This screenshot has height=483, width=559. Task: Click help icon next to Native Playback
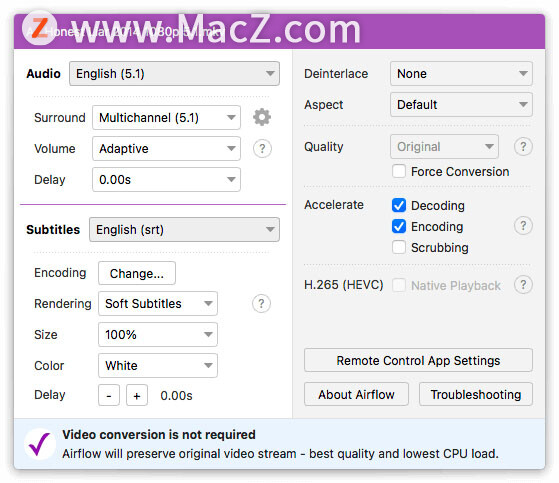click(523, 285)
